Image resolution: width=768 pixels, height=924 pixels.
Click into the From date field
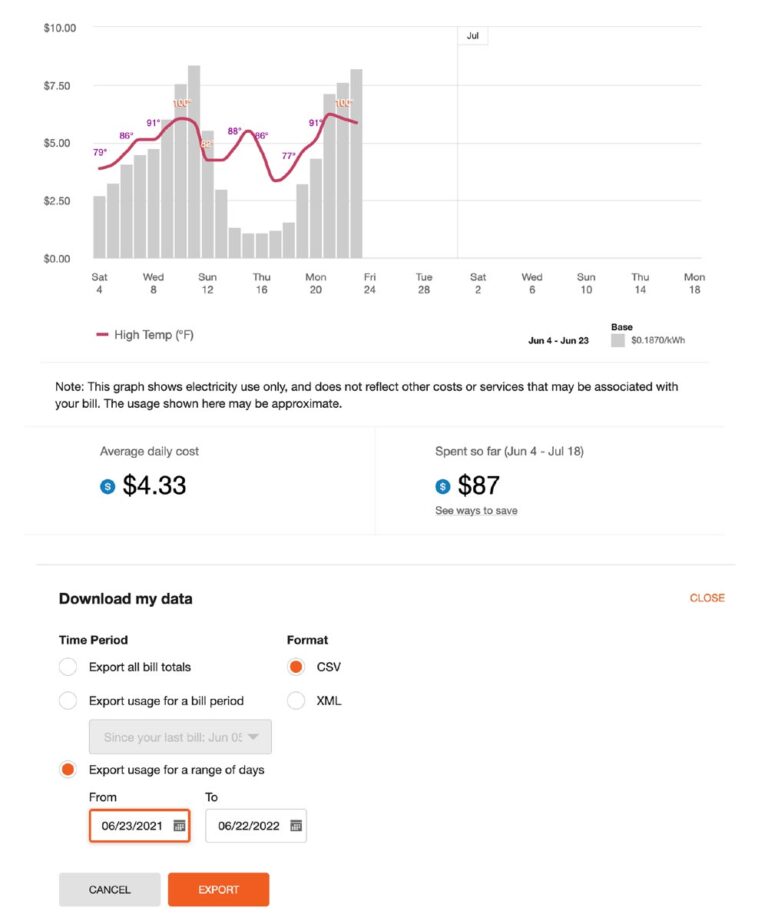click(x=130, y=826)
